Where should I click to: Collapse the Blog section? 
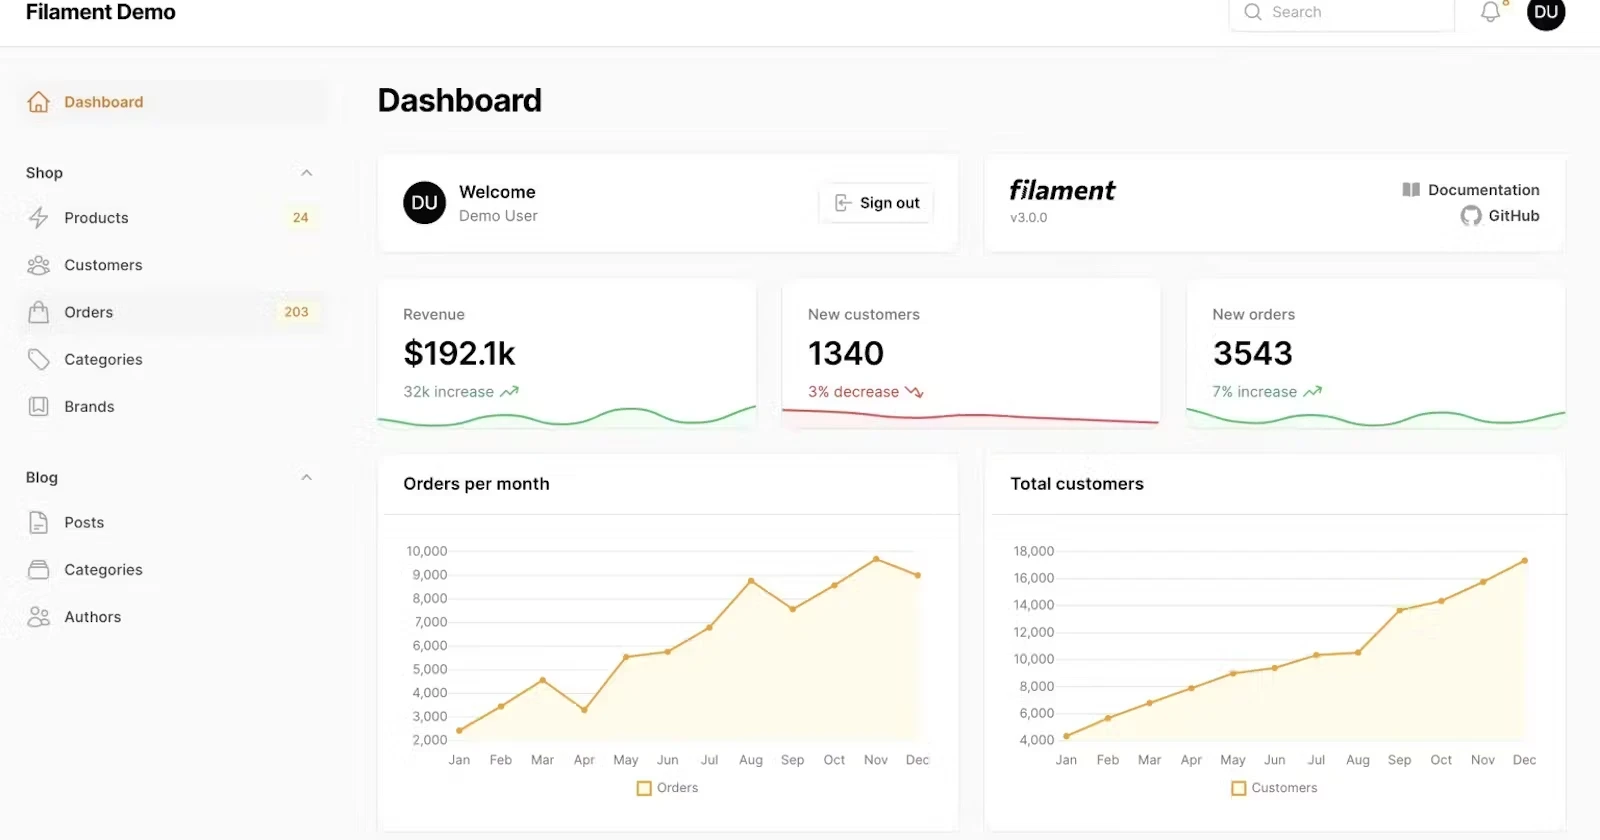[x=307, y=477]
